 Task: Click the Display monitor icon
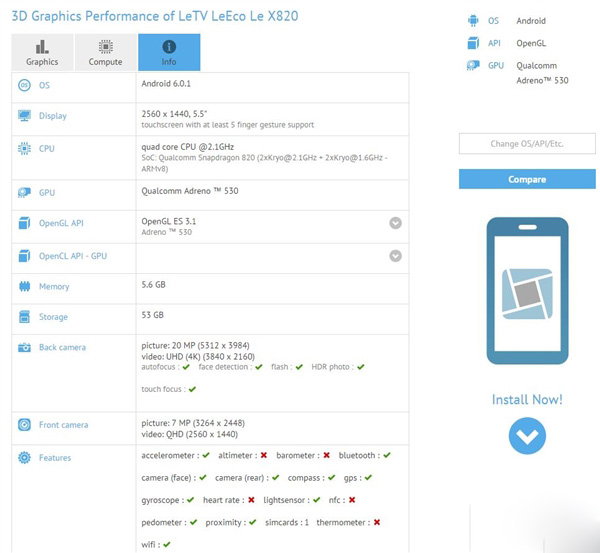[x=24, y=116]
